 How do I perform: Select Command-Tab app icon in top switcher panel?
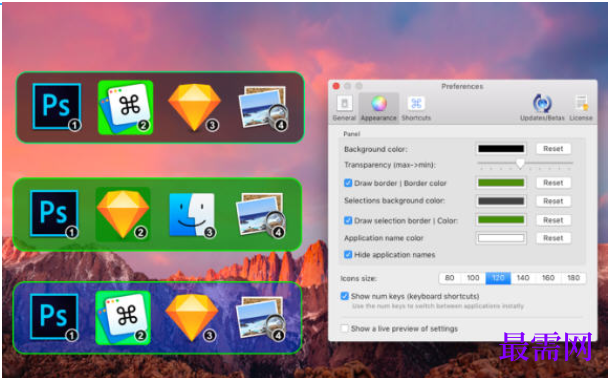pyautogui.click(x=125, y=107)
